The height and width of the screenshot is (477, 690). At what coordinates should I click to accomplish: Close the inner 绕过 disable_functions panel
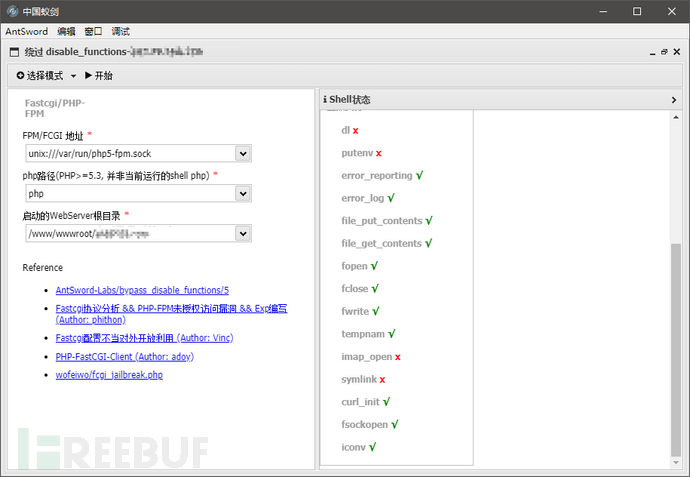point(677,52)
